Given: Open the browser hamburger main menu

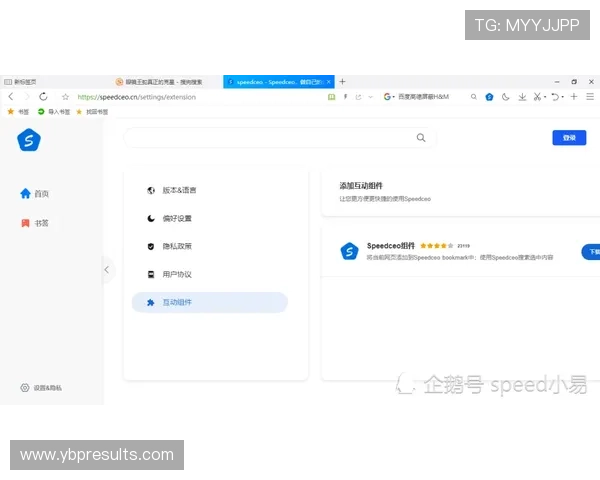Looking at the screenshot, I should point(590,97).
